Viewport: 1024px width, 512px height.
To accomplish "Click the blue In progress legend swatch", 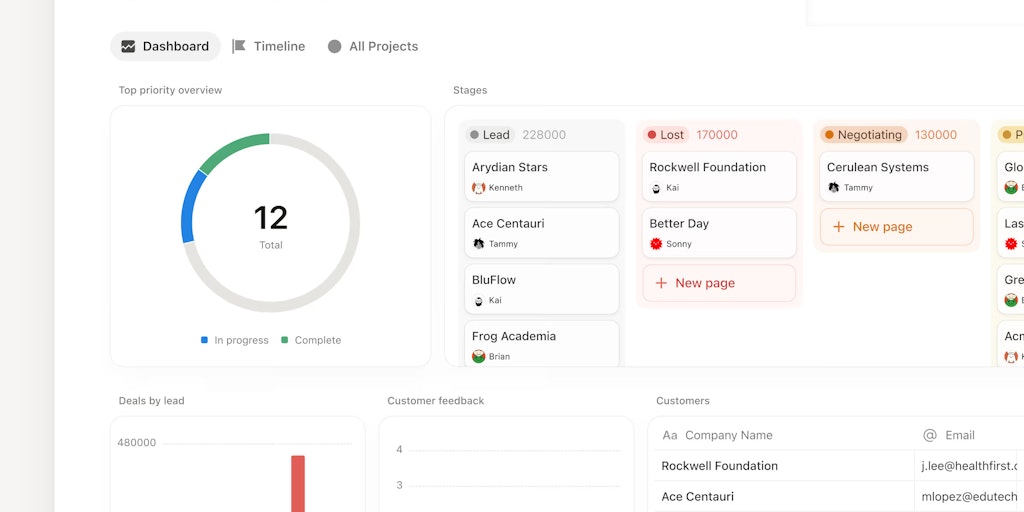I will [204, 340].
